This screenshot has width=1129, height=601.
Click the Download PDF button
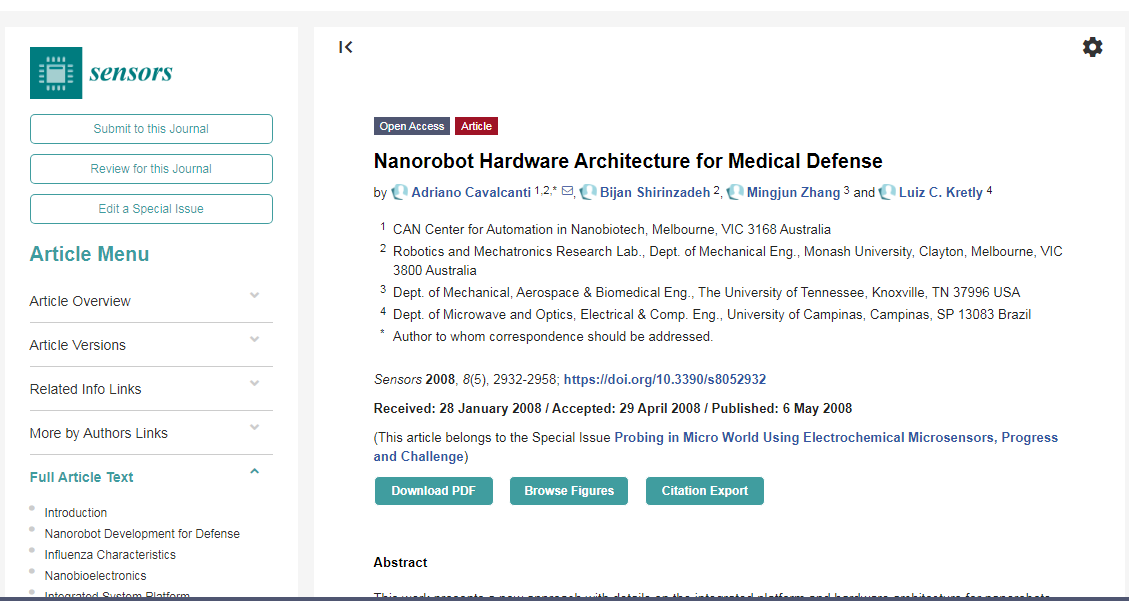pyautogui.click(x=433, y=491)
